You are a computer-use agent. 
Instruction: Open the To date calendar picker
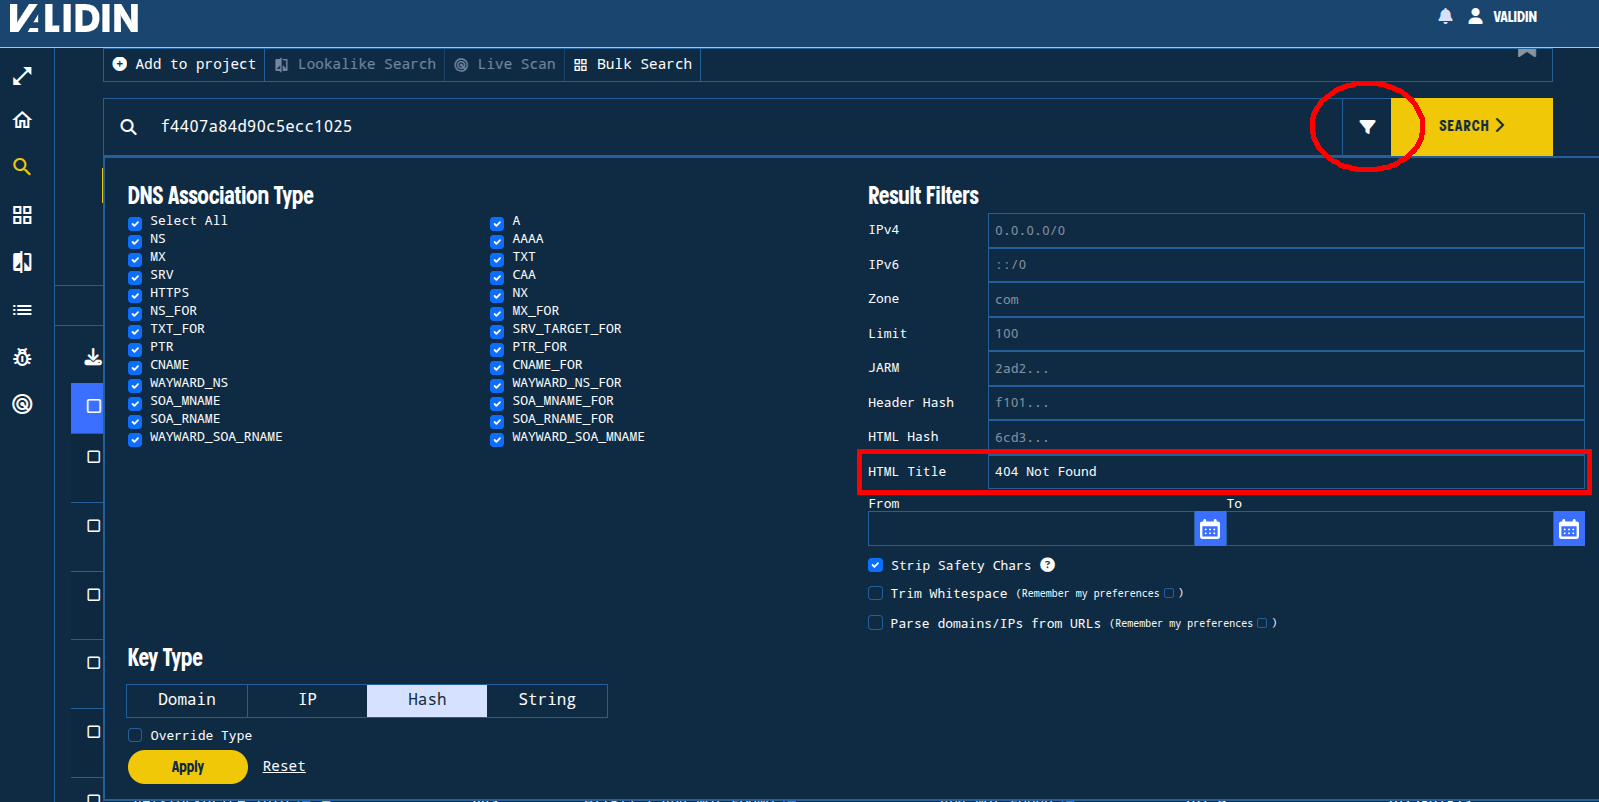pos(1569,529)
